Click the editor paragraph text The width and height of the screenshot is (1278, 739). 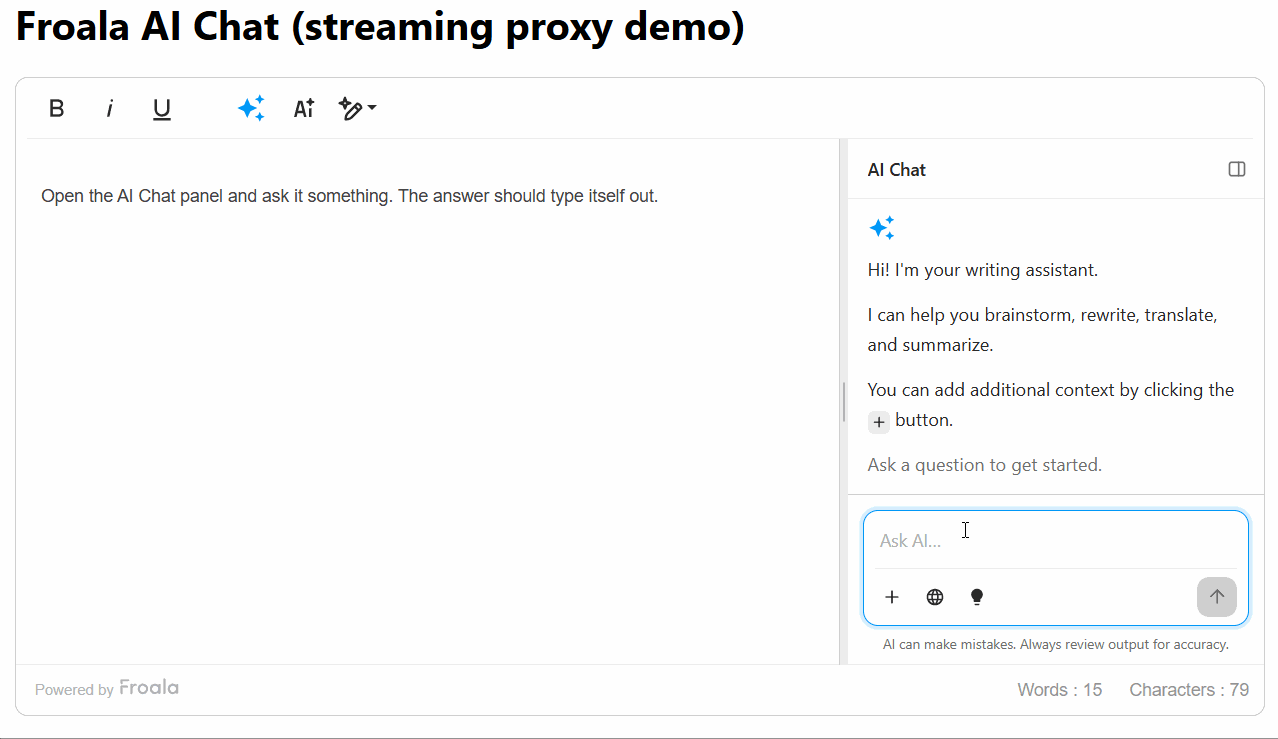pyautogui.click(x=350, y=196)
